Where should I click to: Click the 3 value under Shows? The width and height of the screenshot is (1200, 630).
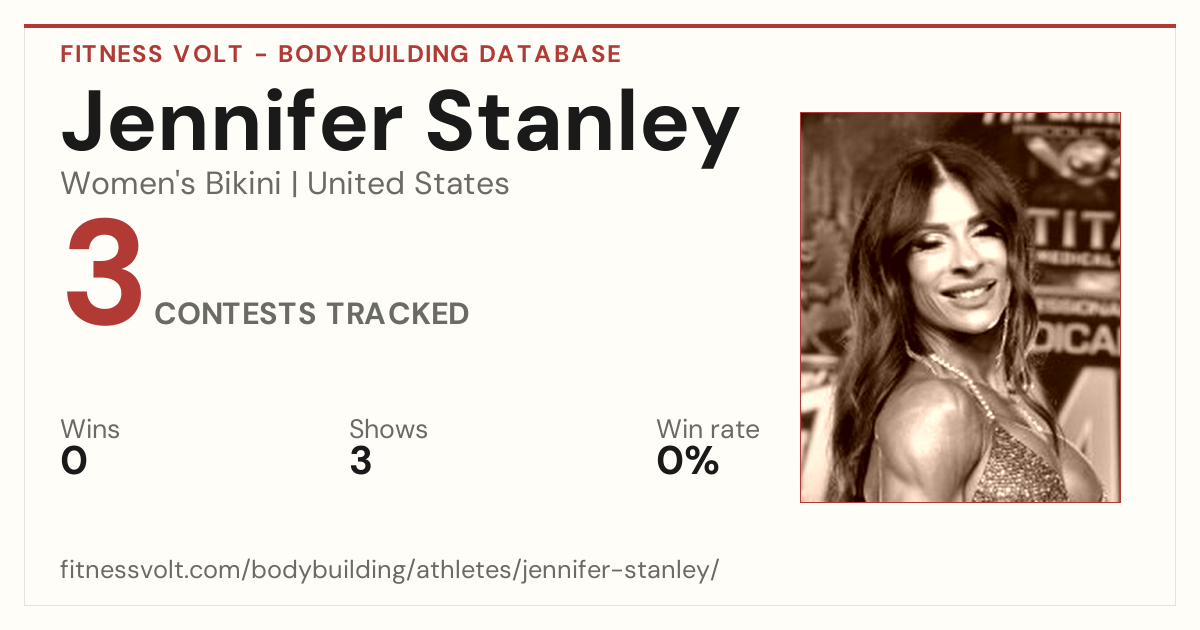361,461
